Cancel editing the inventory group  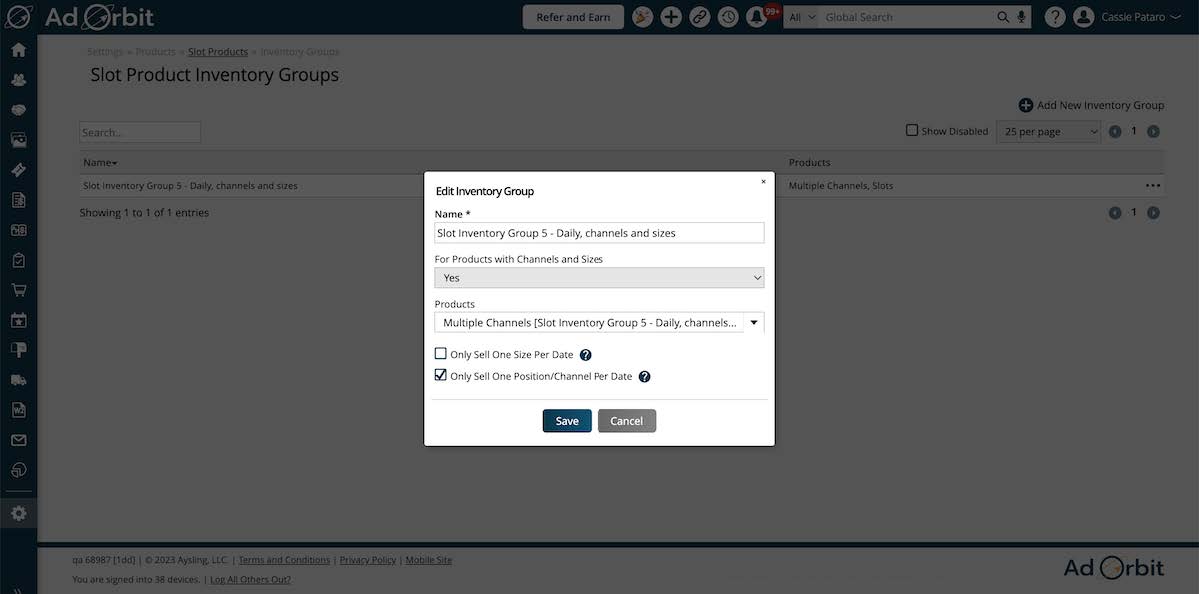[627, 421]
